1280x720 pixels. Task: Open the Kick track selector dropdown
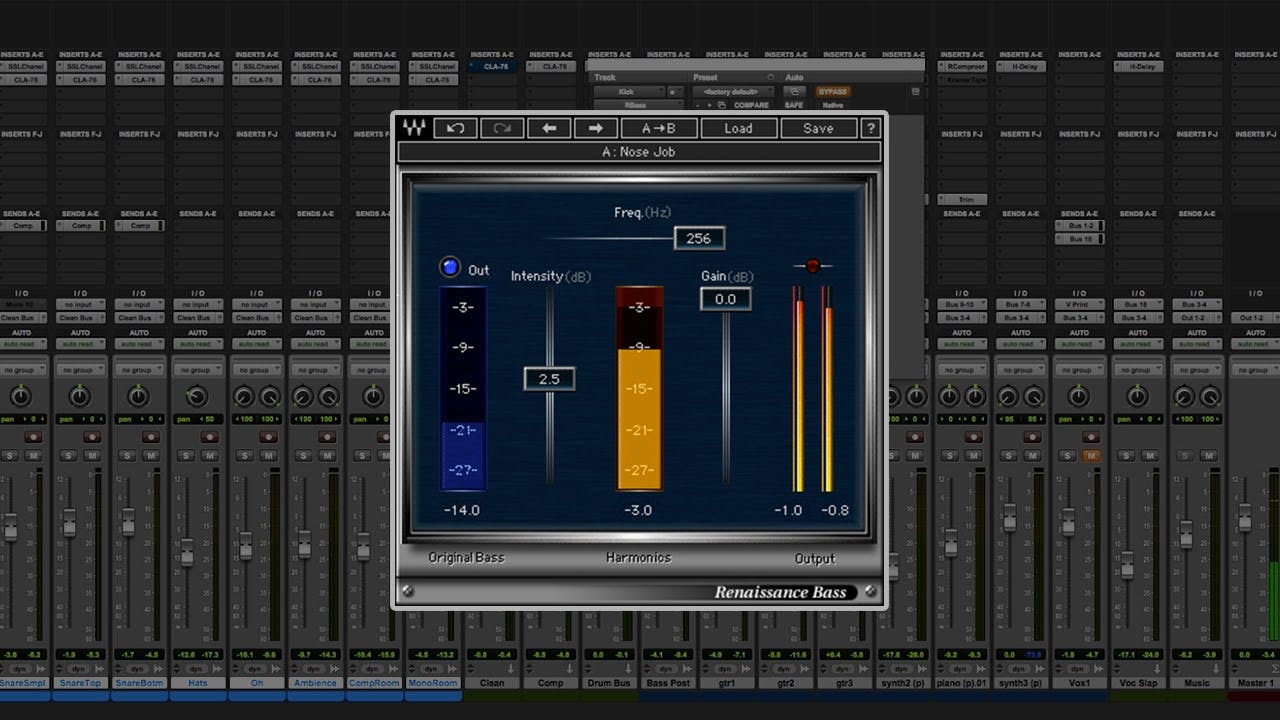pyautogui.click(x=627, y=91)
